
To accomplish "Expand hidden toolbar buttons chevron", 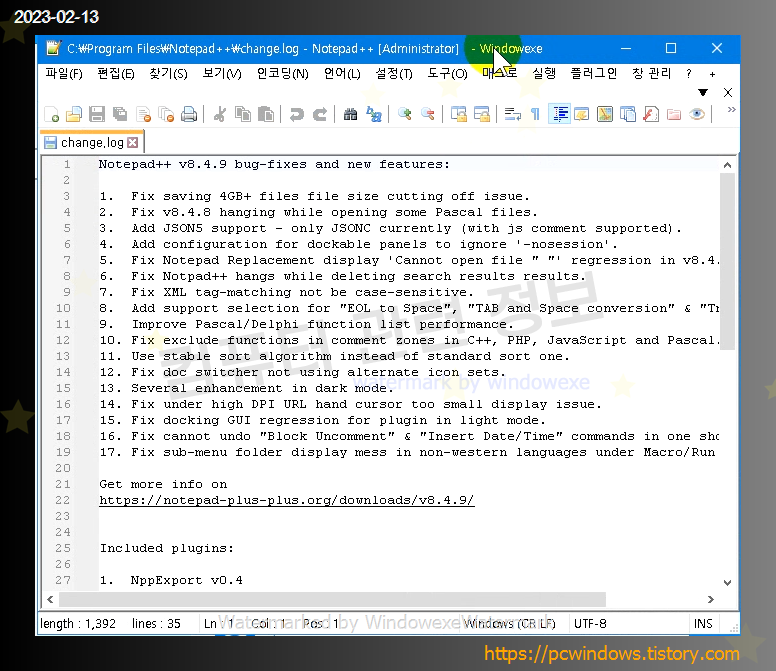I will point(731,109).
